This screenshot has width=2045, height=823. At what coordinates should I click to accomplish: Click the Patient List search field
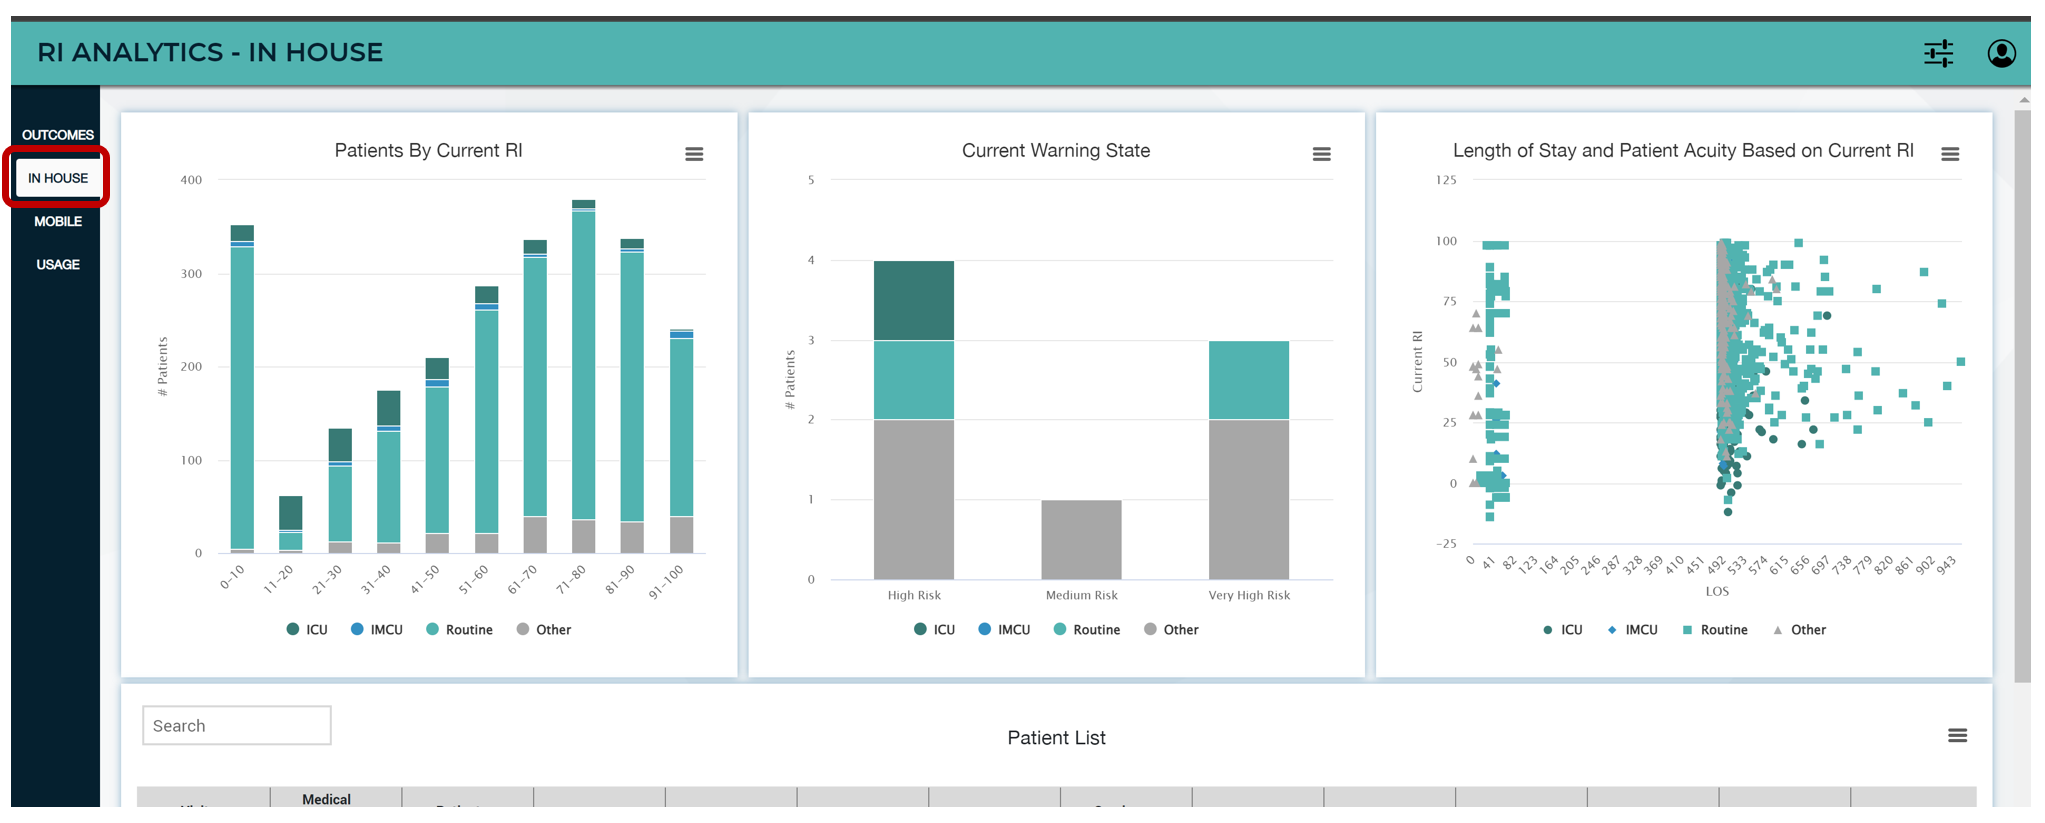(237, 726)
